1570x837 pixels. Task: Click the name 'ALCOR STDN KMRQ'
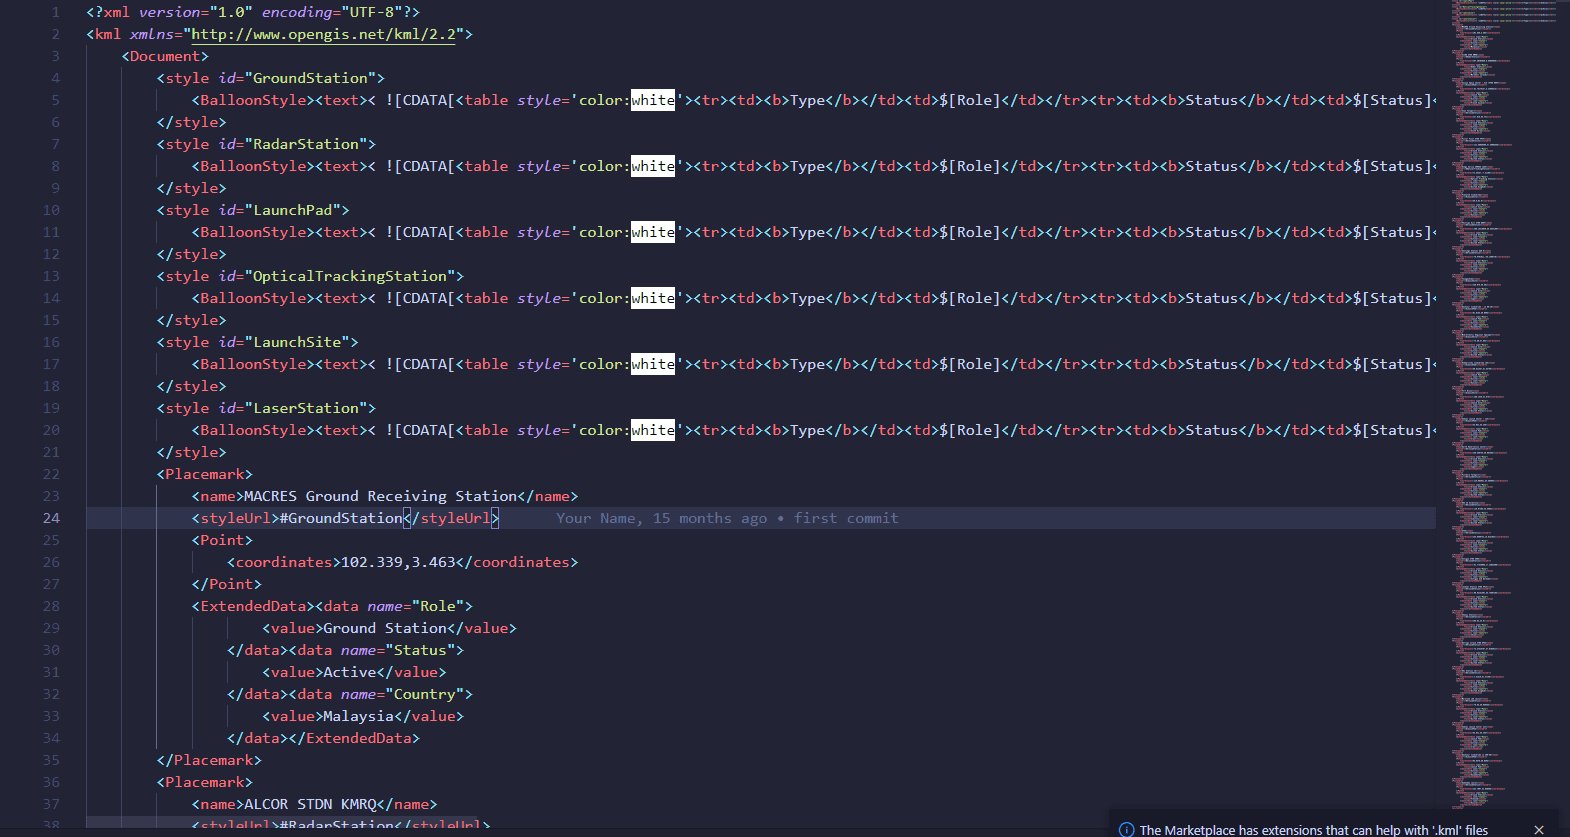(x=310, y=804)
